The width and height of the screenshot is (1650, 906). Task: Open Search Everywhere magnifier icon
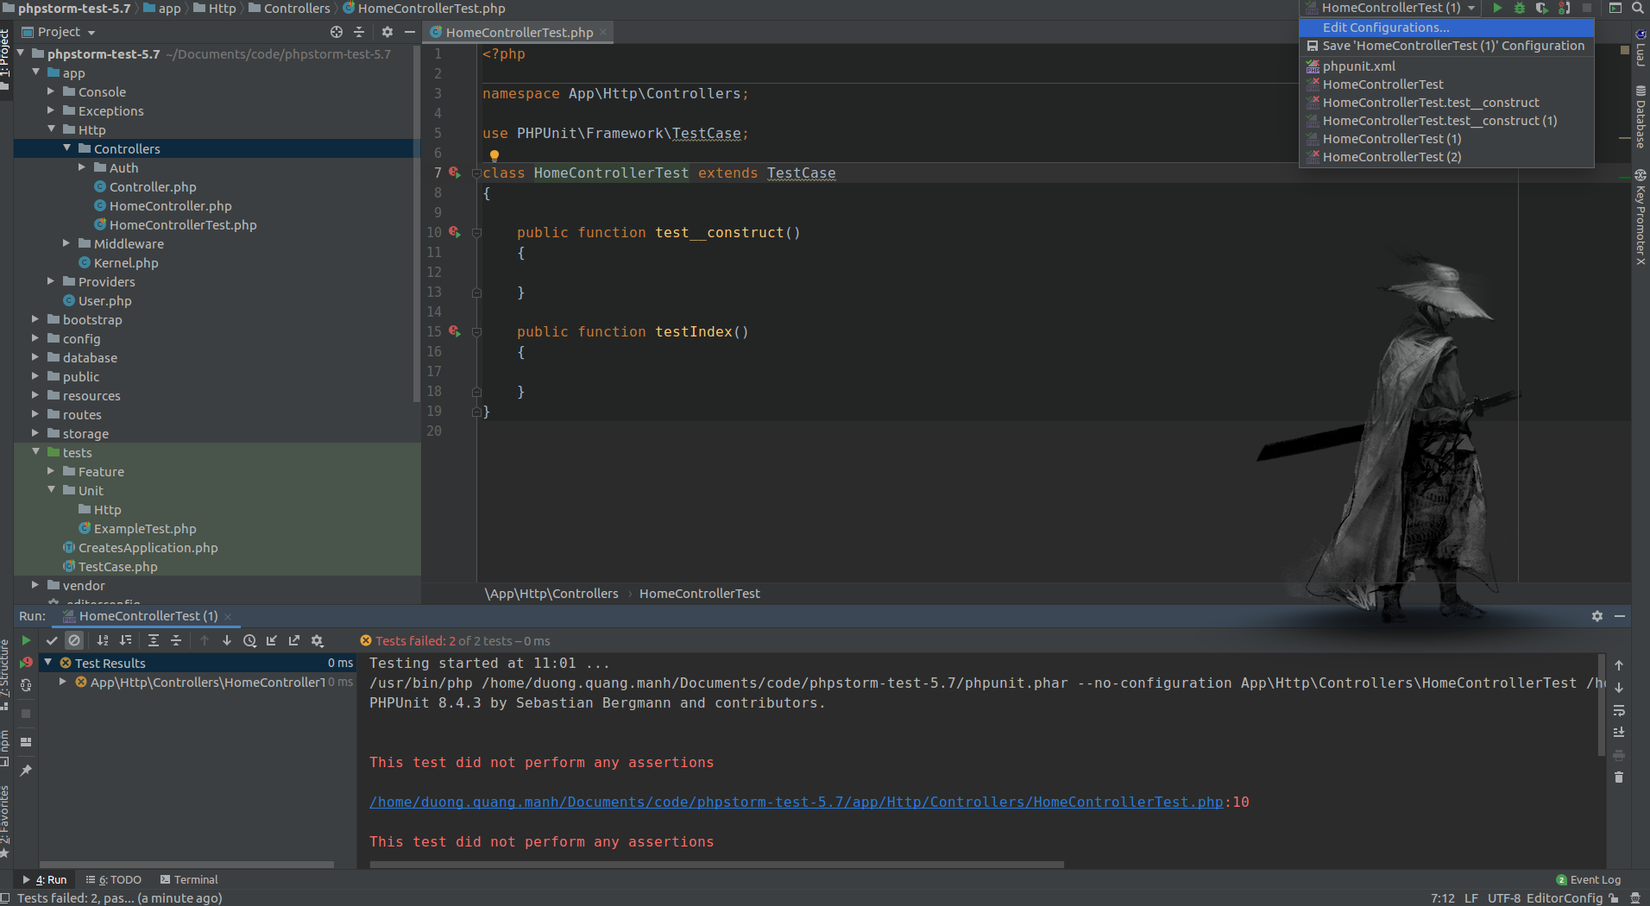1638,8
